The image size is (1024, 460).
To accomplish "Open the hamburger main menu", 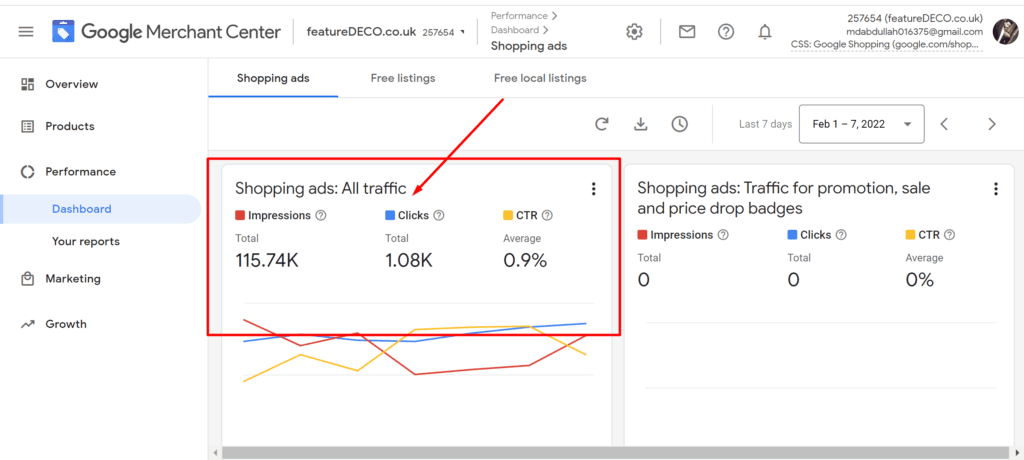I will [26, 31].
